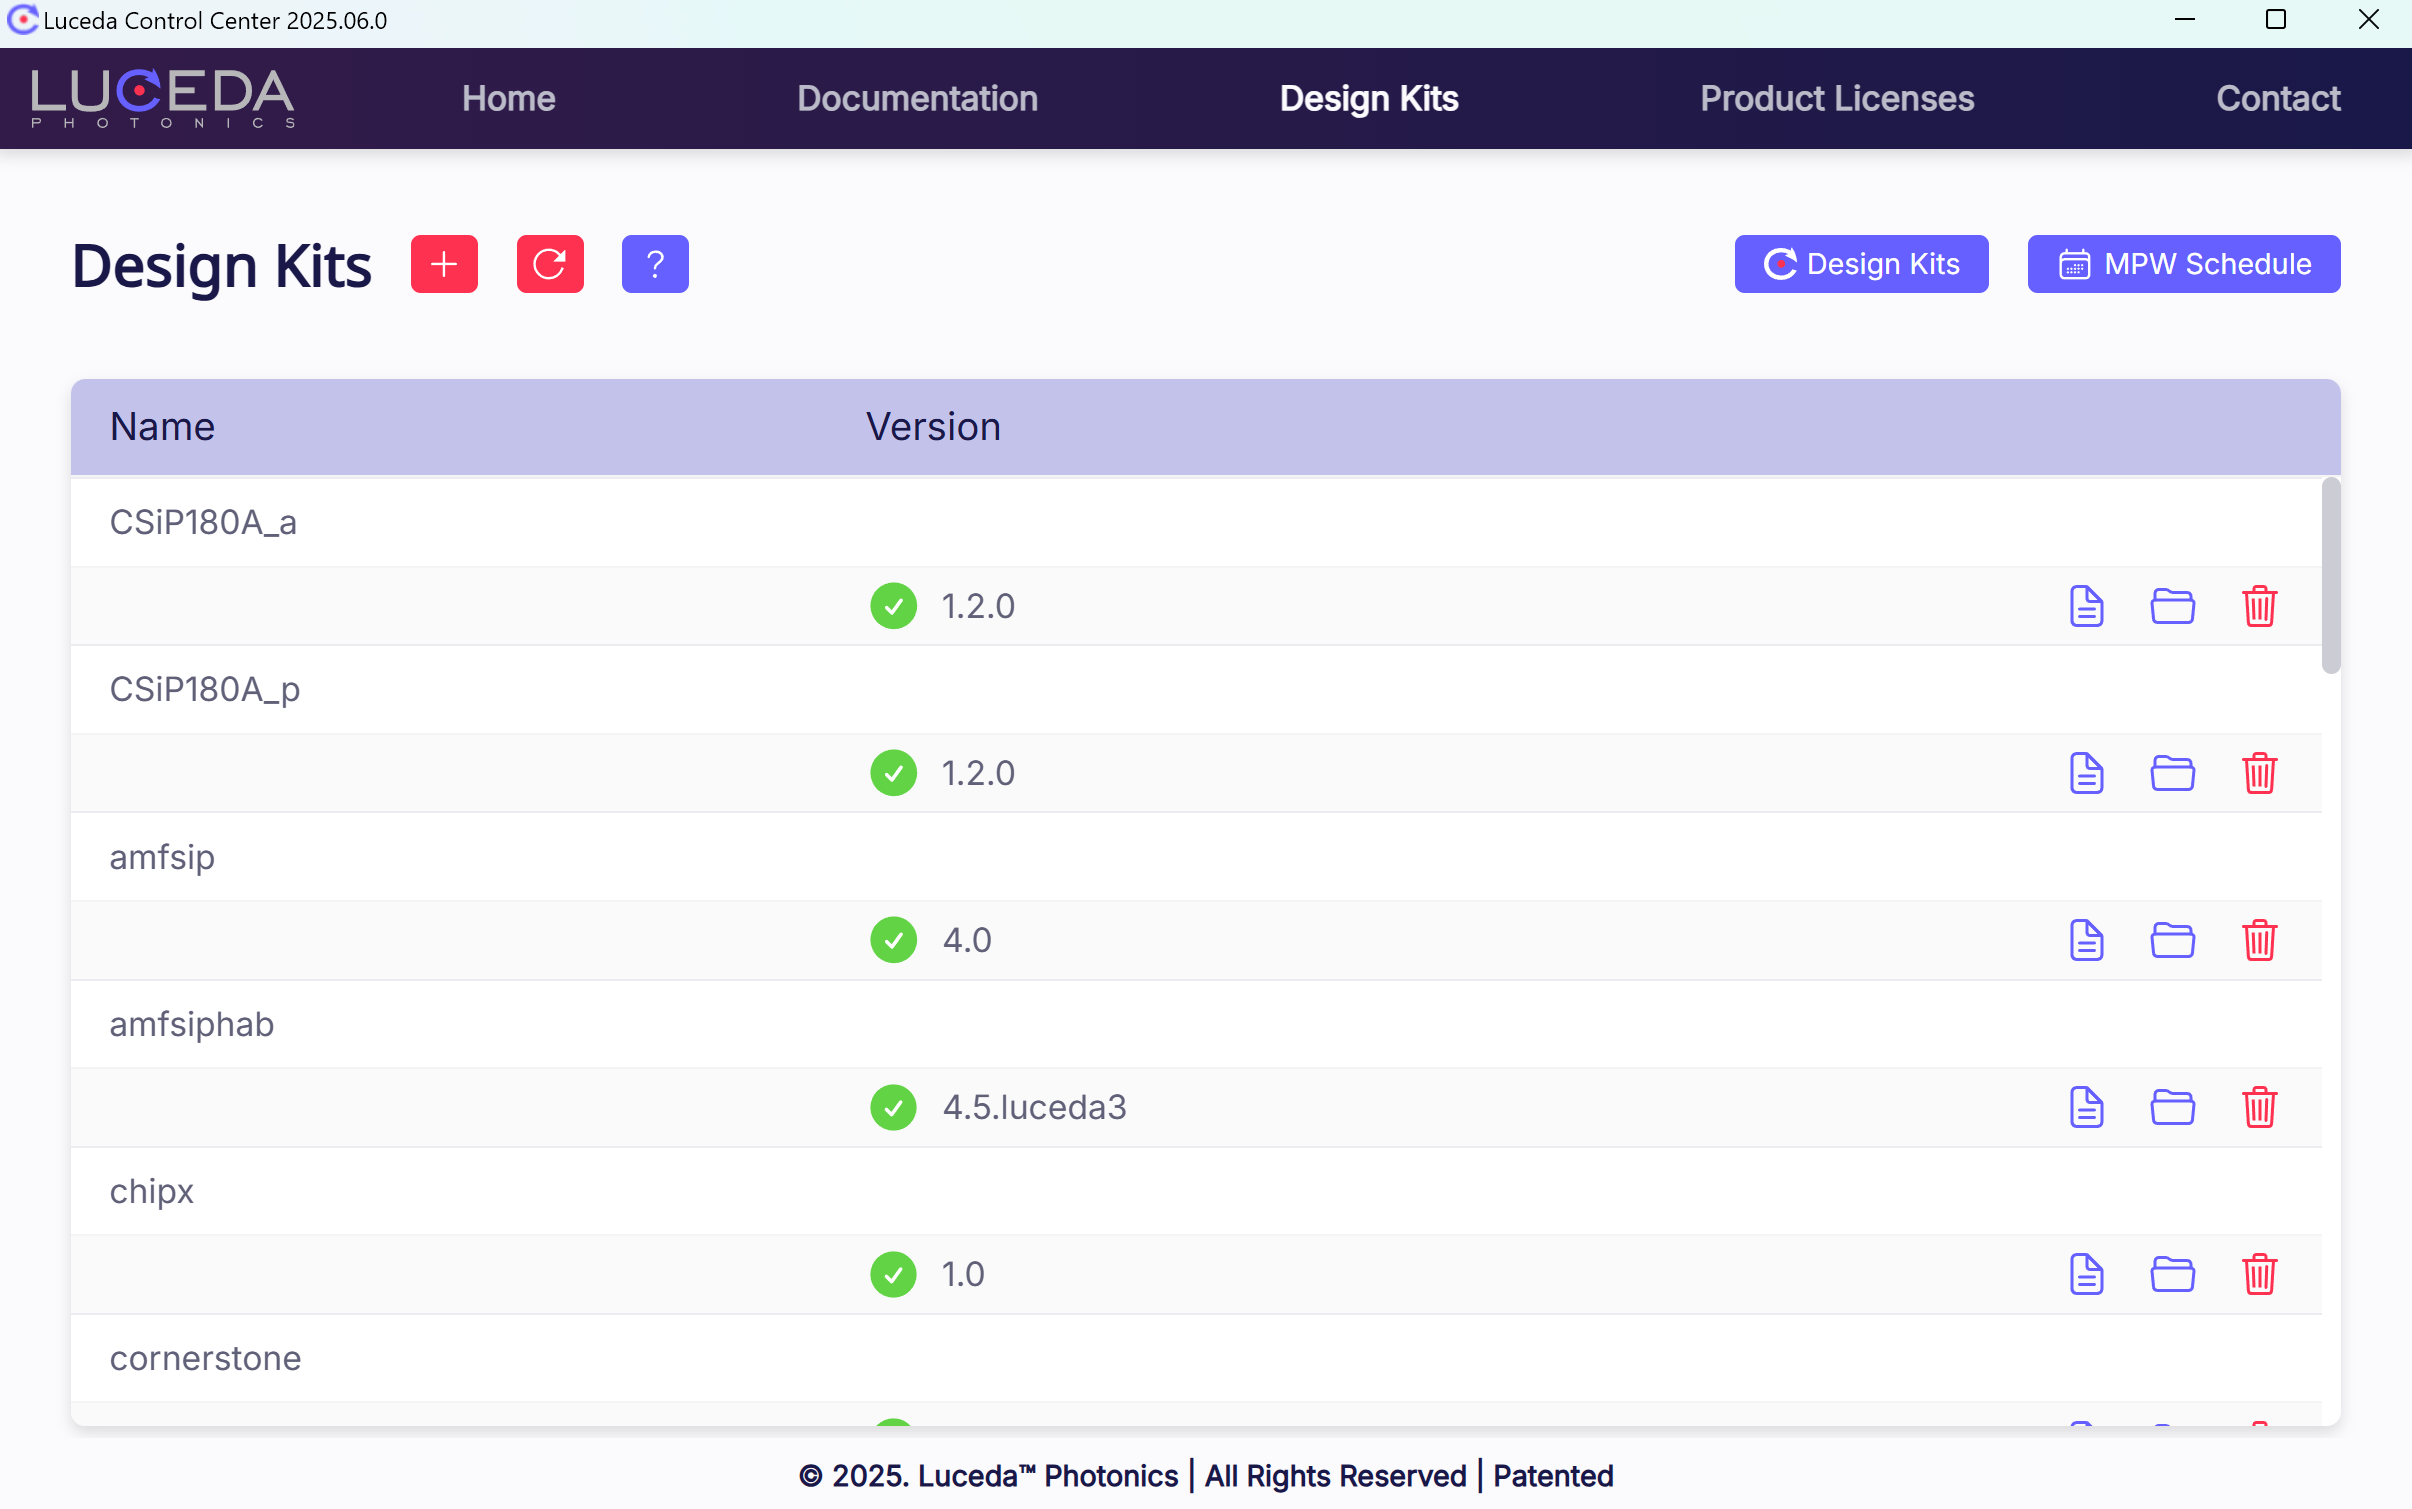Select the CSiP180A_p kit name
Viewport: 2412px width, 1509px height.
[x=205, y=690]
